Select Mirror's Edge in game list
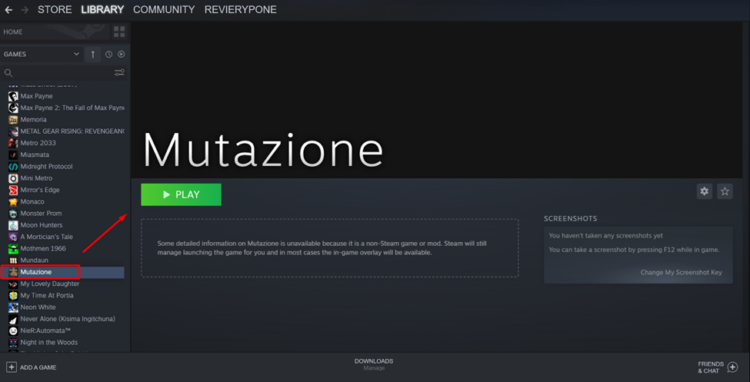The width and height of the screenshot is (750, 382). coord(66,190)
